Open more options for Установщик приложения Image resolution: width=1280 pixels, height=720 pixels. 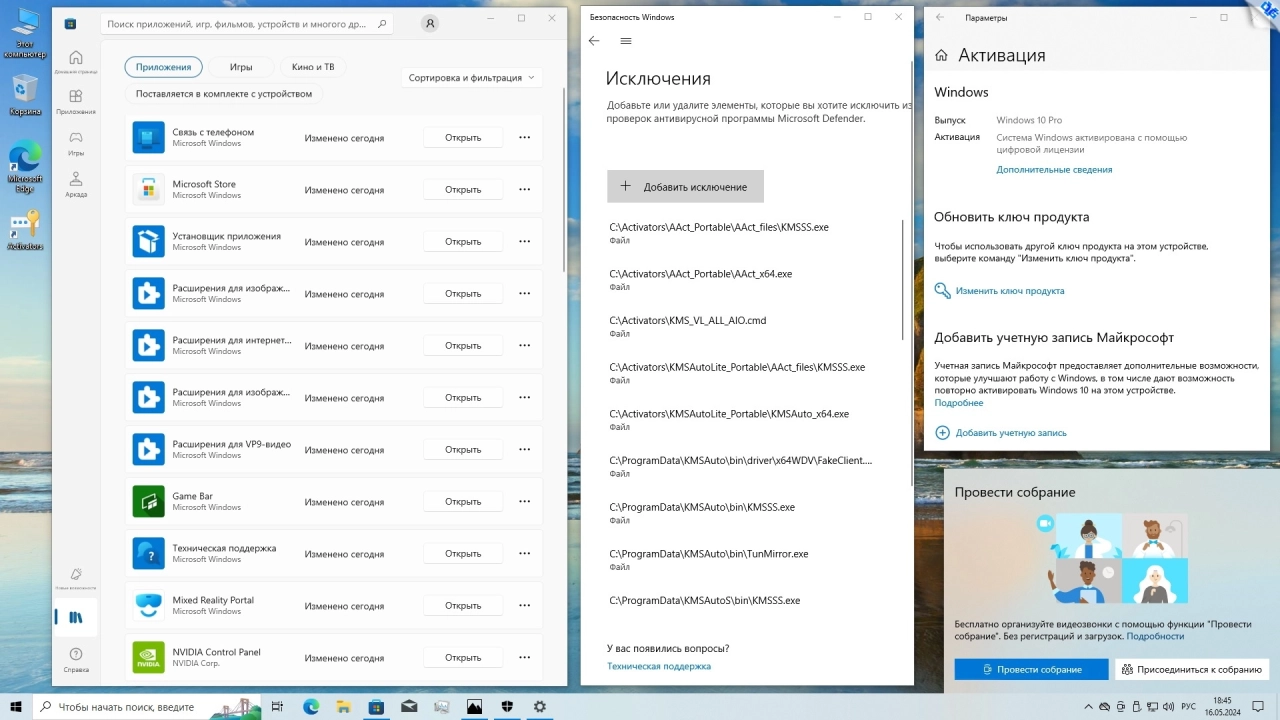[x=524, y=241]
